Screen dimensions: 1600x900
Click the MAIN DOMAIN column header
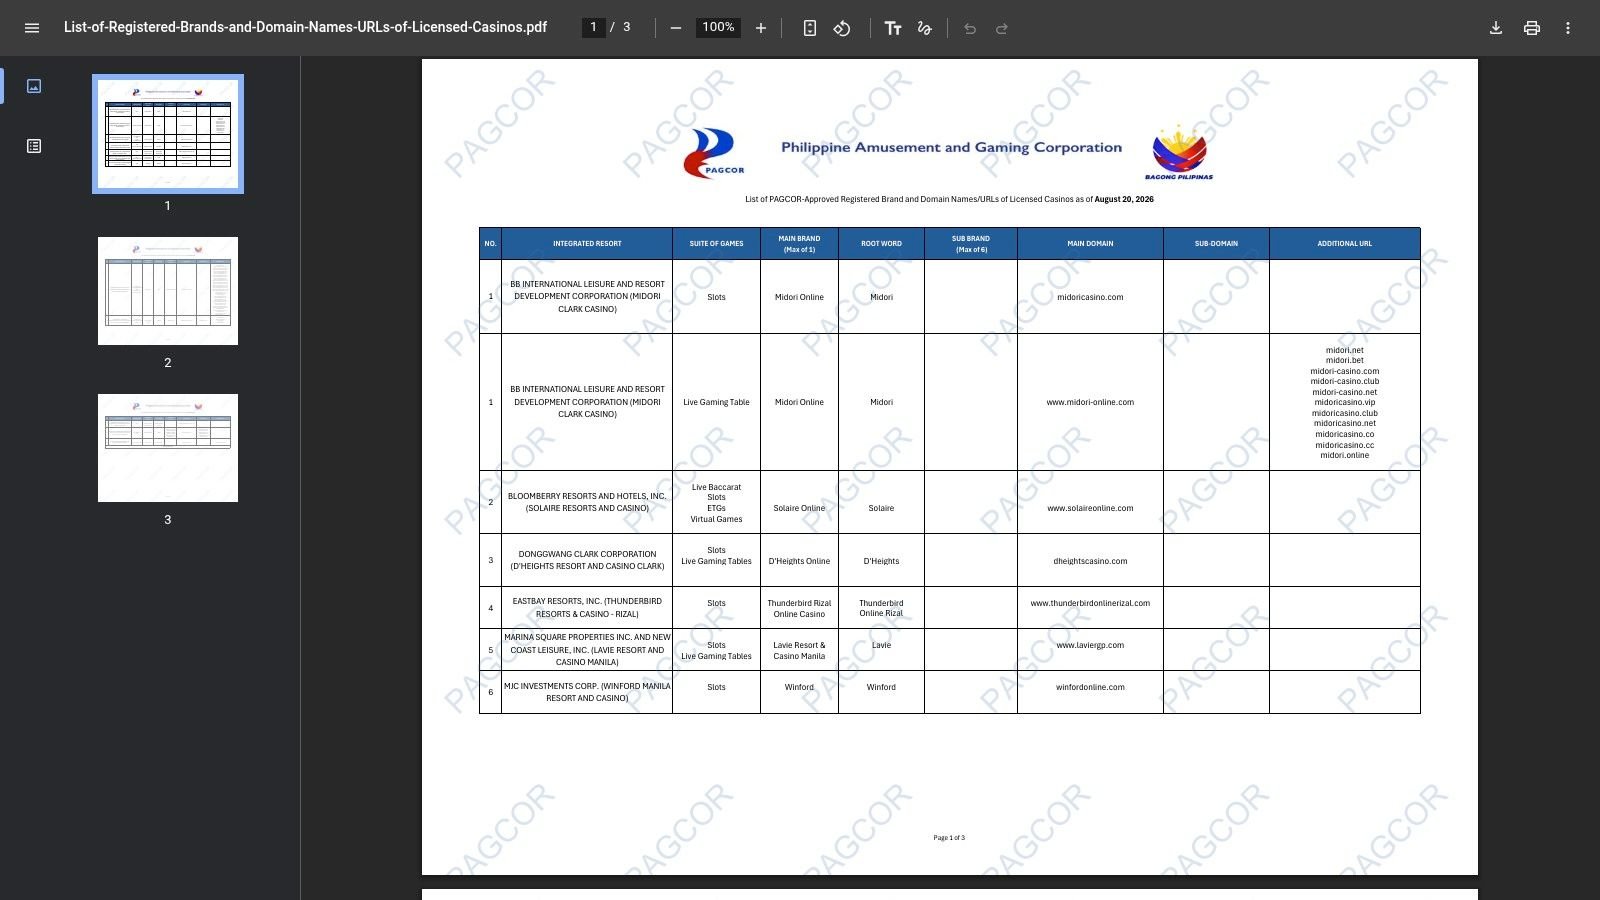coord(1090,244)
